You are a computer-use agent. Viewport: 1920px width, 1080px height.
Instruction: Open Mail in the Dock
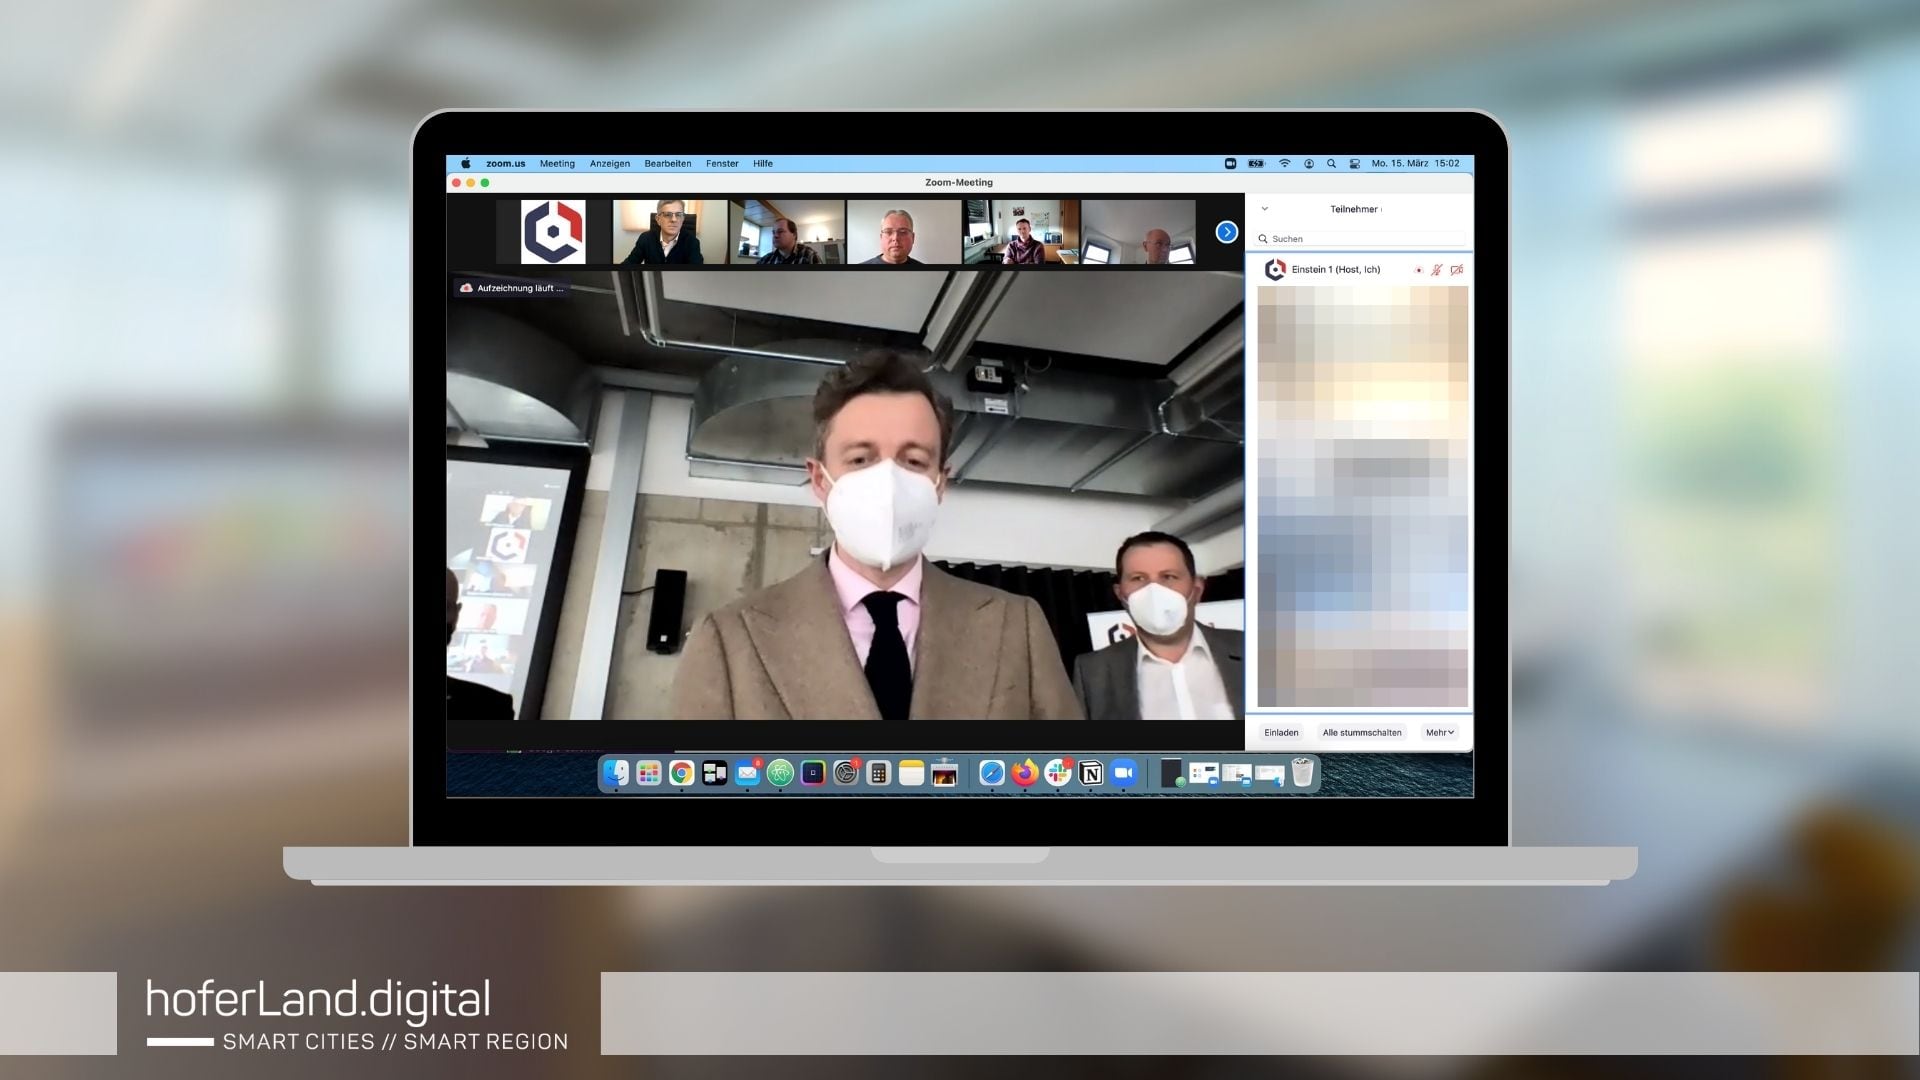pyautogui.click(x=747, y=773)
